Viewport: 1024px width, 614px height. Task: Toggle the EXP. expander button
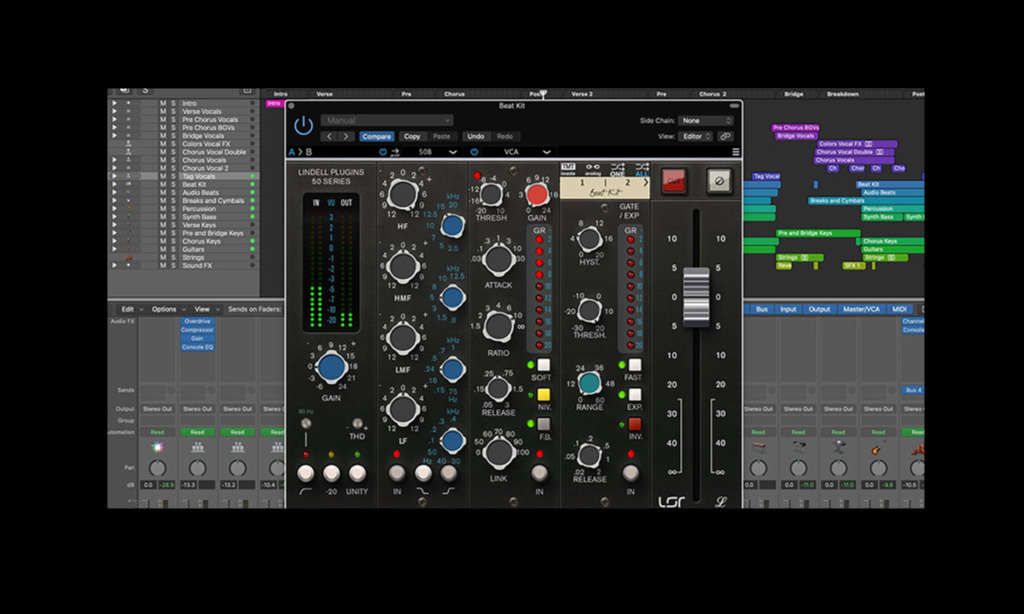click(635, 395)
